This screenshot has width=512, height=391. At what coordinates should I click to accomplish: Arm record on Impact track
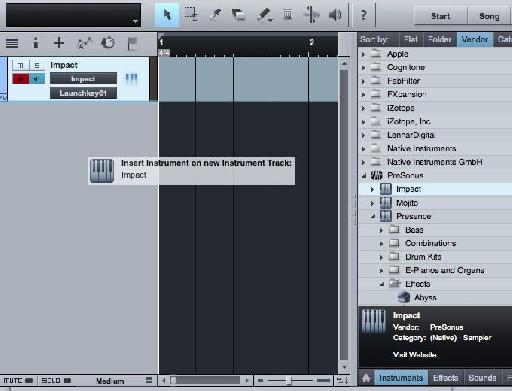click(x=21, y=79)
